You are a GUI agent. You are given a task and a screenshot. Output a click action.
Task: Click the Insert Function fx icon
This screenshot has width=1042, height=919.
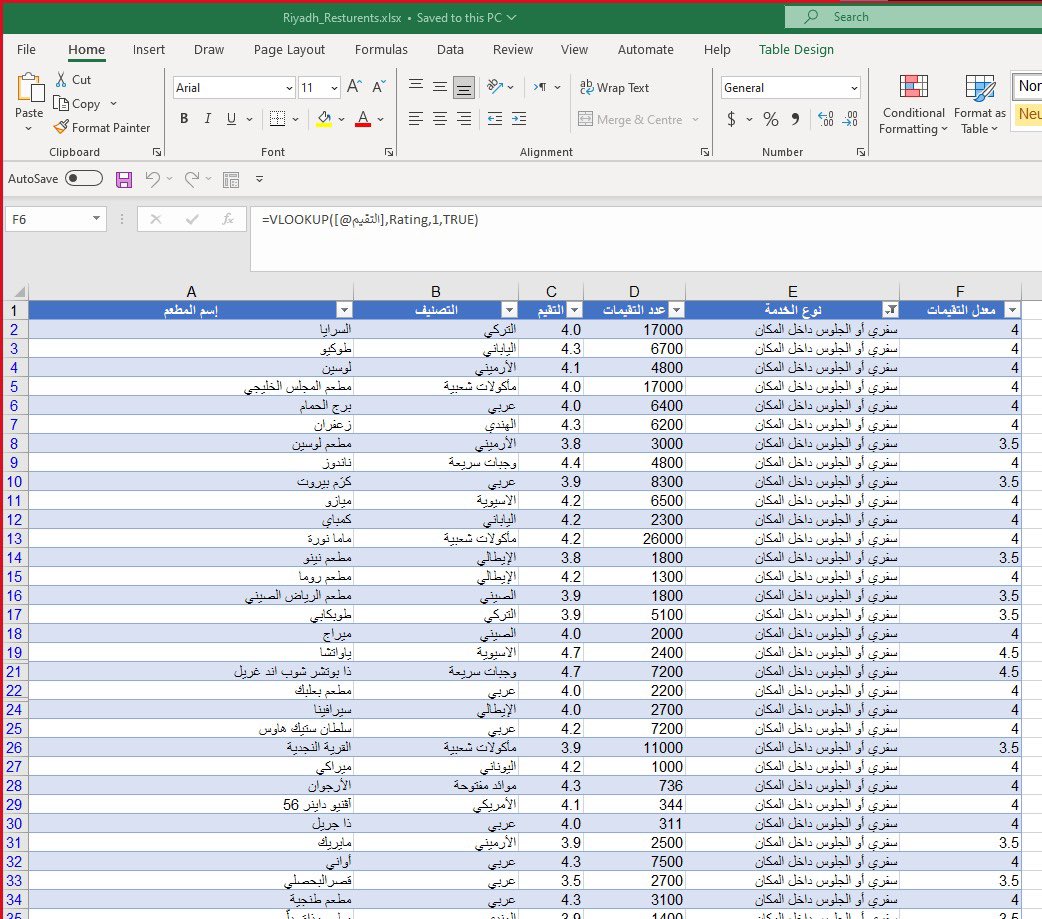(x=228, y=219)
